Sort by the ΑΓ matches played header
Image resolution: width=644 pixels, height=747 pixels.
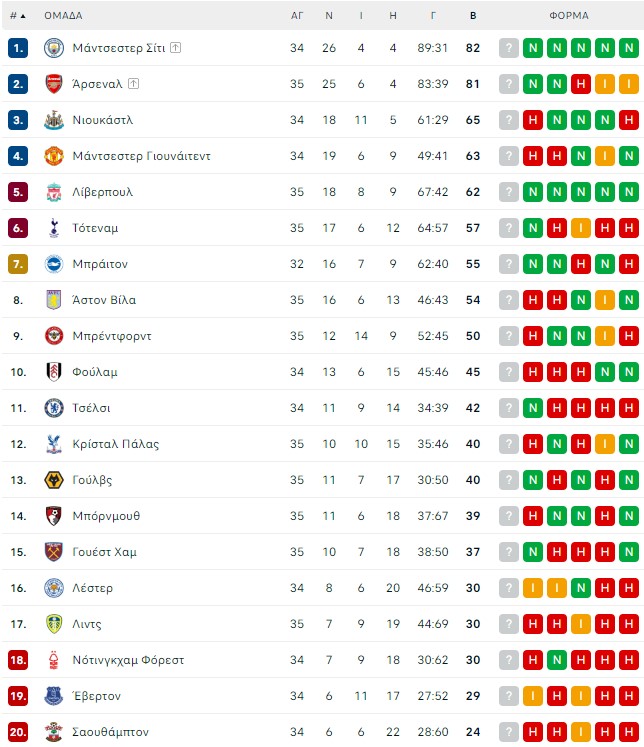pyautogui.click(x=297, y=16)
